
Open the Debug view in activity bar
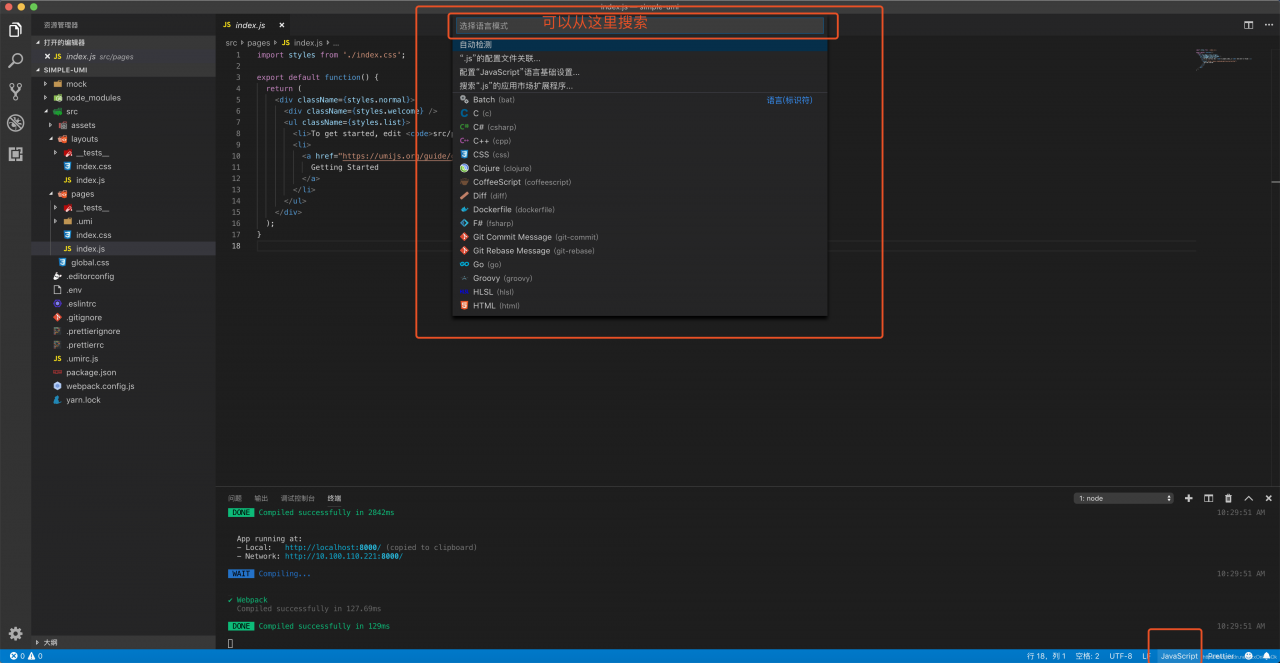click(15, 123)
